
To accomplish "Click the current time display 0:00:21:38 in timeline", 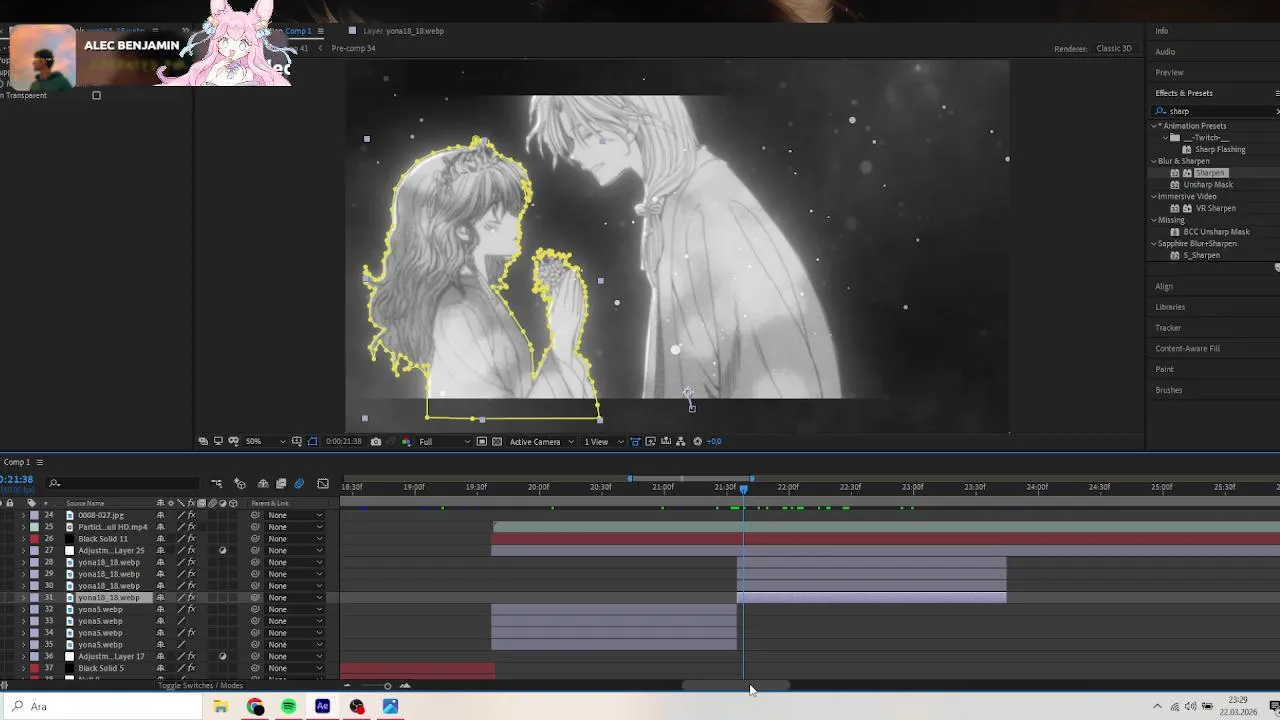I will pyautogui.click(x=17, y=480).
